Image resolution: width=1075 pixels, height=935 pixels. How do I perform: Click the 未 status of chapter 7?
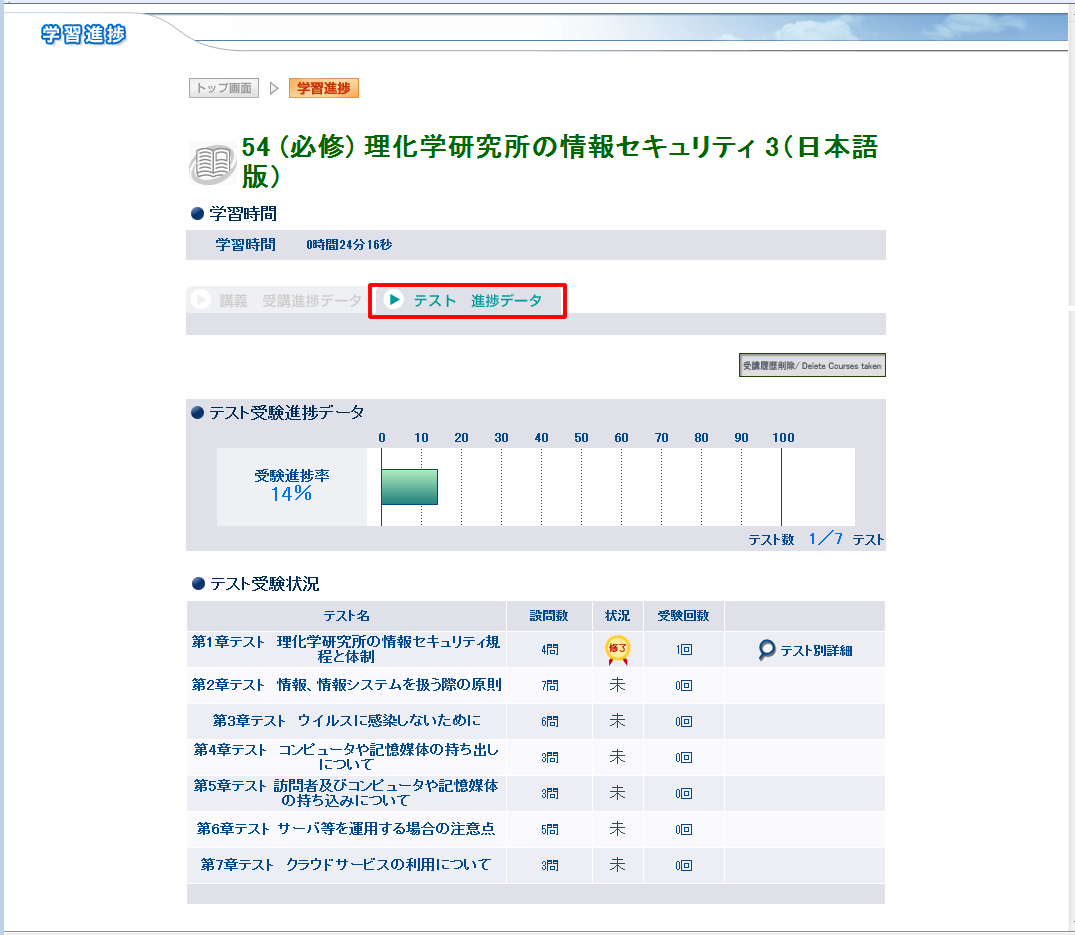click(617, 864)
